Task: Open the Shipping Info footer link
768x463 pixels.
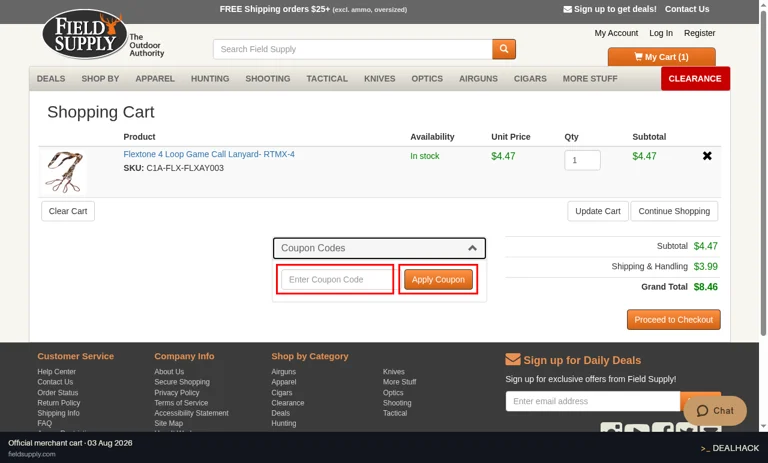Action: (58, 413)
